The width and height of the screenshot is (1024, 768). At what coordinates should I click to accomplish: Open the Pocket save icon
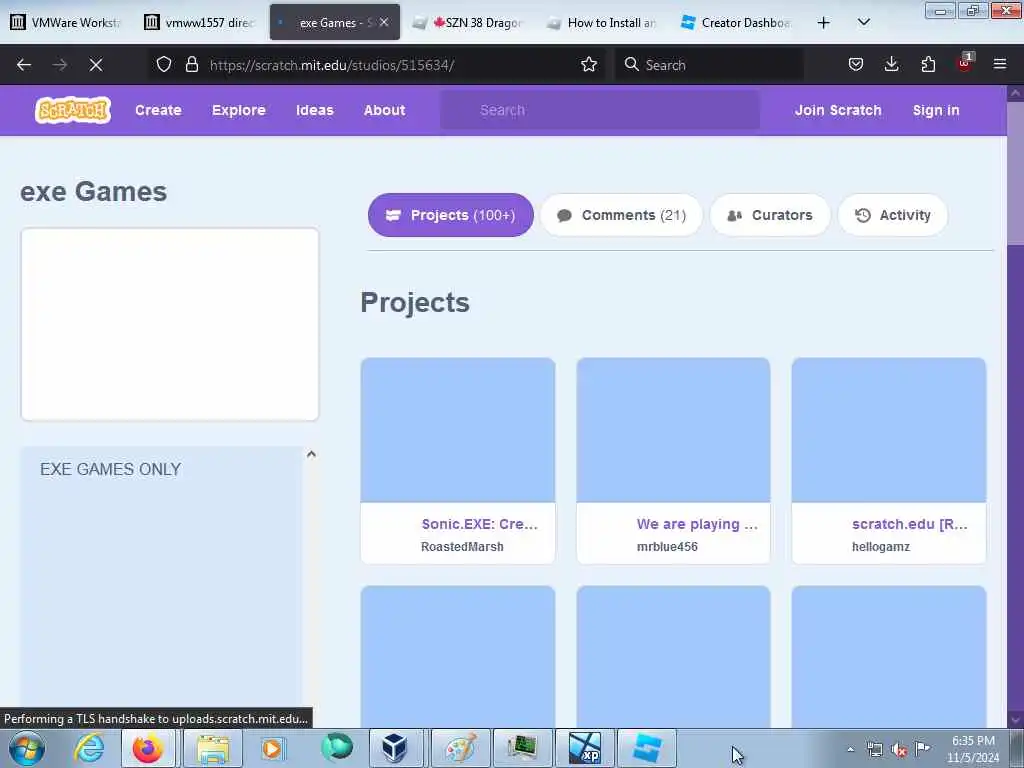tap(856, 65)
